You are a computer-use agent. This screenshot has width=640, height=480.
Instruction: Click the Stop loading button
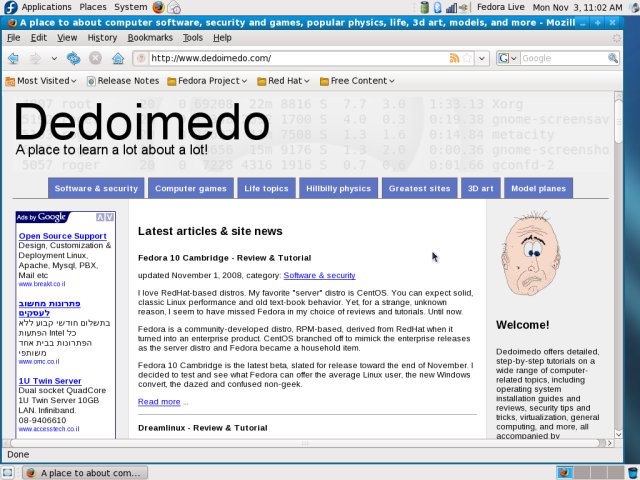click(x=96, y=58)
